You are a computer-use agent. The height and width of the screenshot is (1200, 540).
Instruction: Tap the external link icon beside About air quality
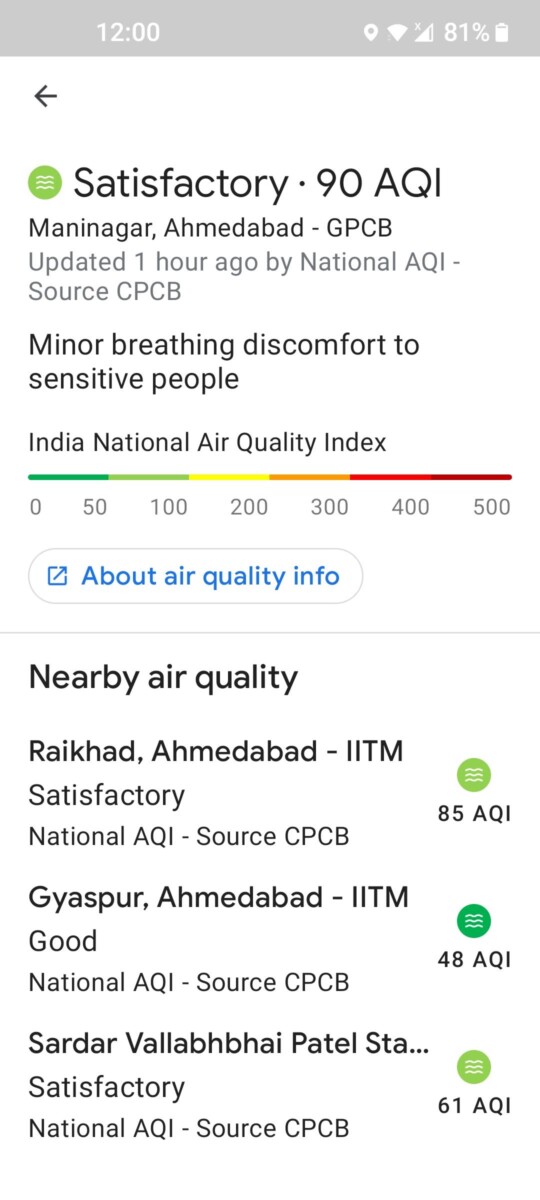[x=58, y=576]
